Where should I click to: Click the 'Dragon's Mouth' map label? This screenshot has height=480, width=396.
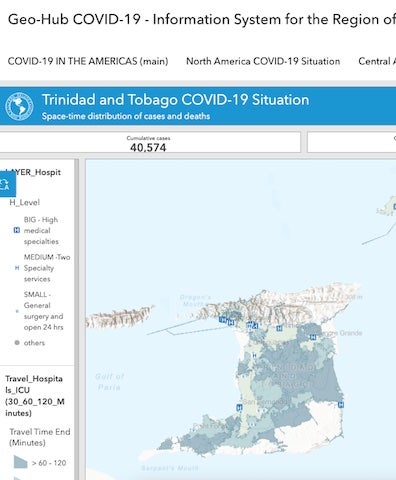coord(195,300)
